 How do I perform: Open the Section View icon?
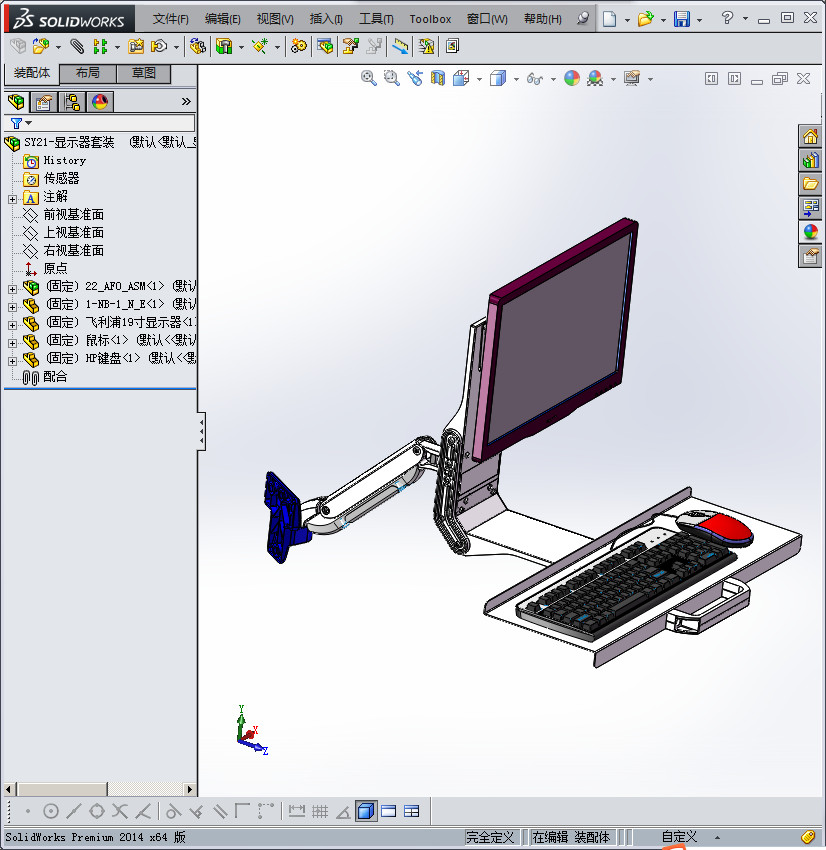click(438, 79)
